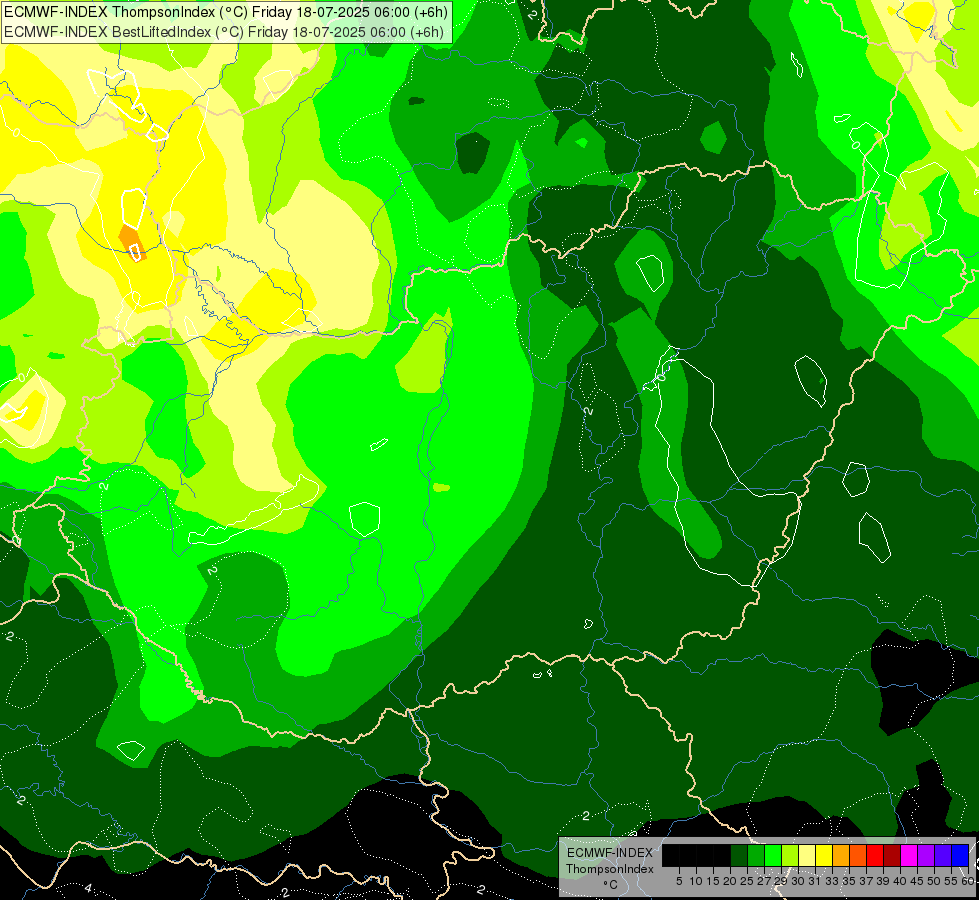
Task: Select the light orange 33–35 legend swatch
Action: pyautogui.click(x=841, y=855)
